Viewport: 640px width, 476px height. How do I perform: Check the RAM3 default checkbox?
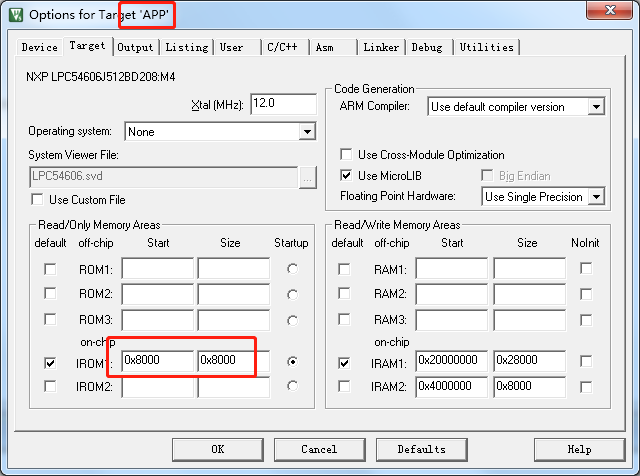pos(344,319)
